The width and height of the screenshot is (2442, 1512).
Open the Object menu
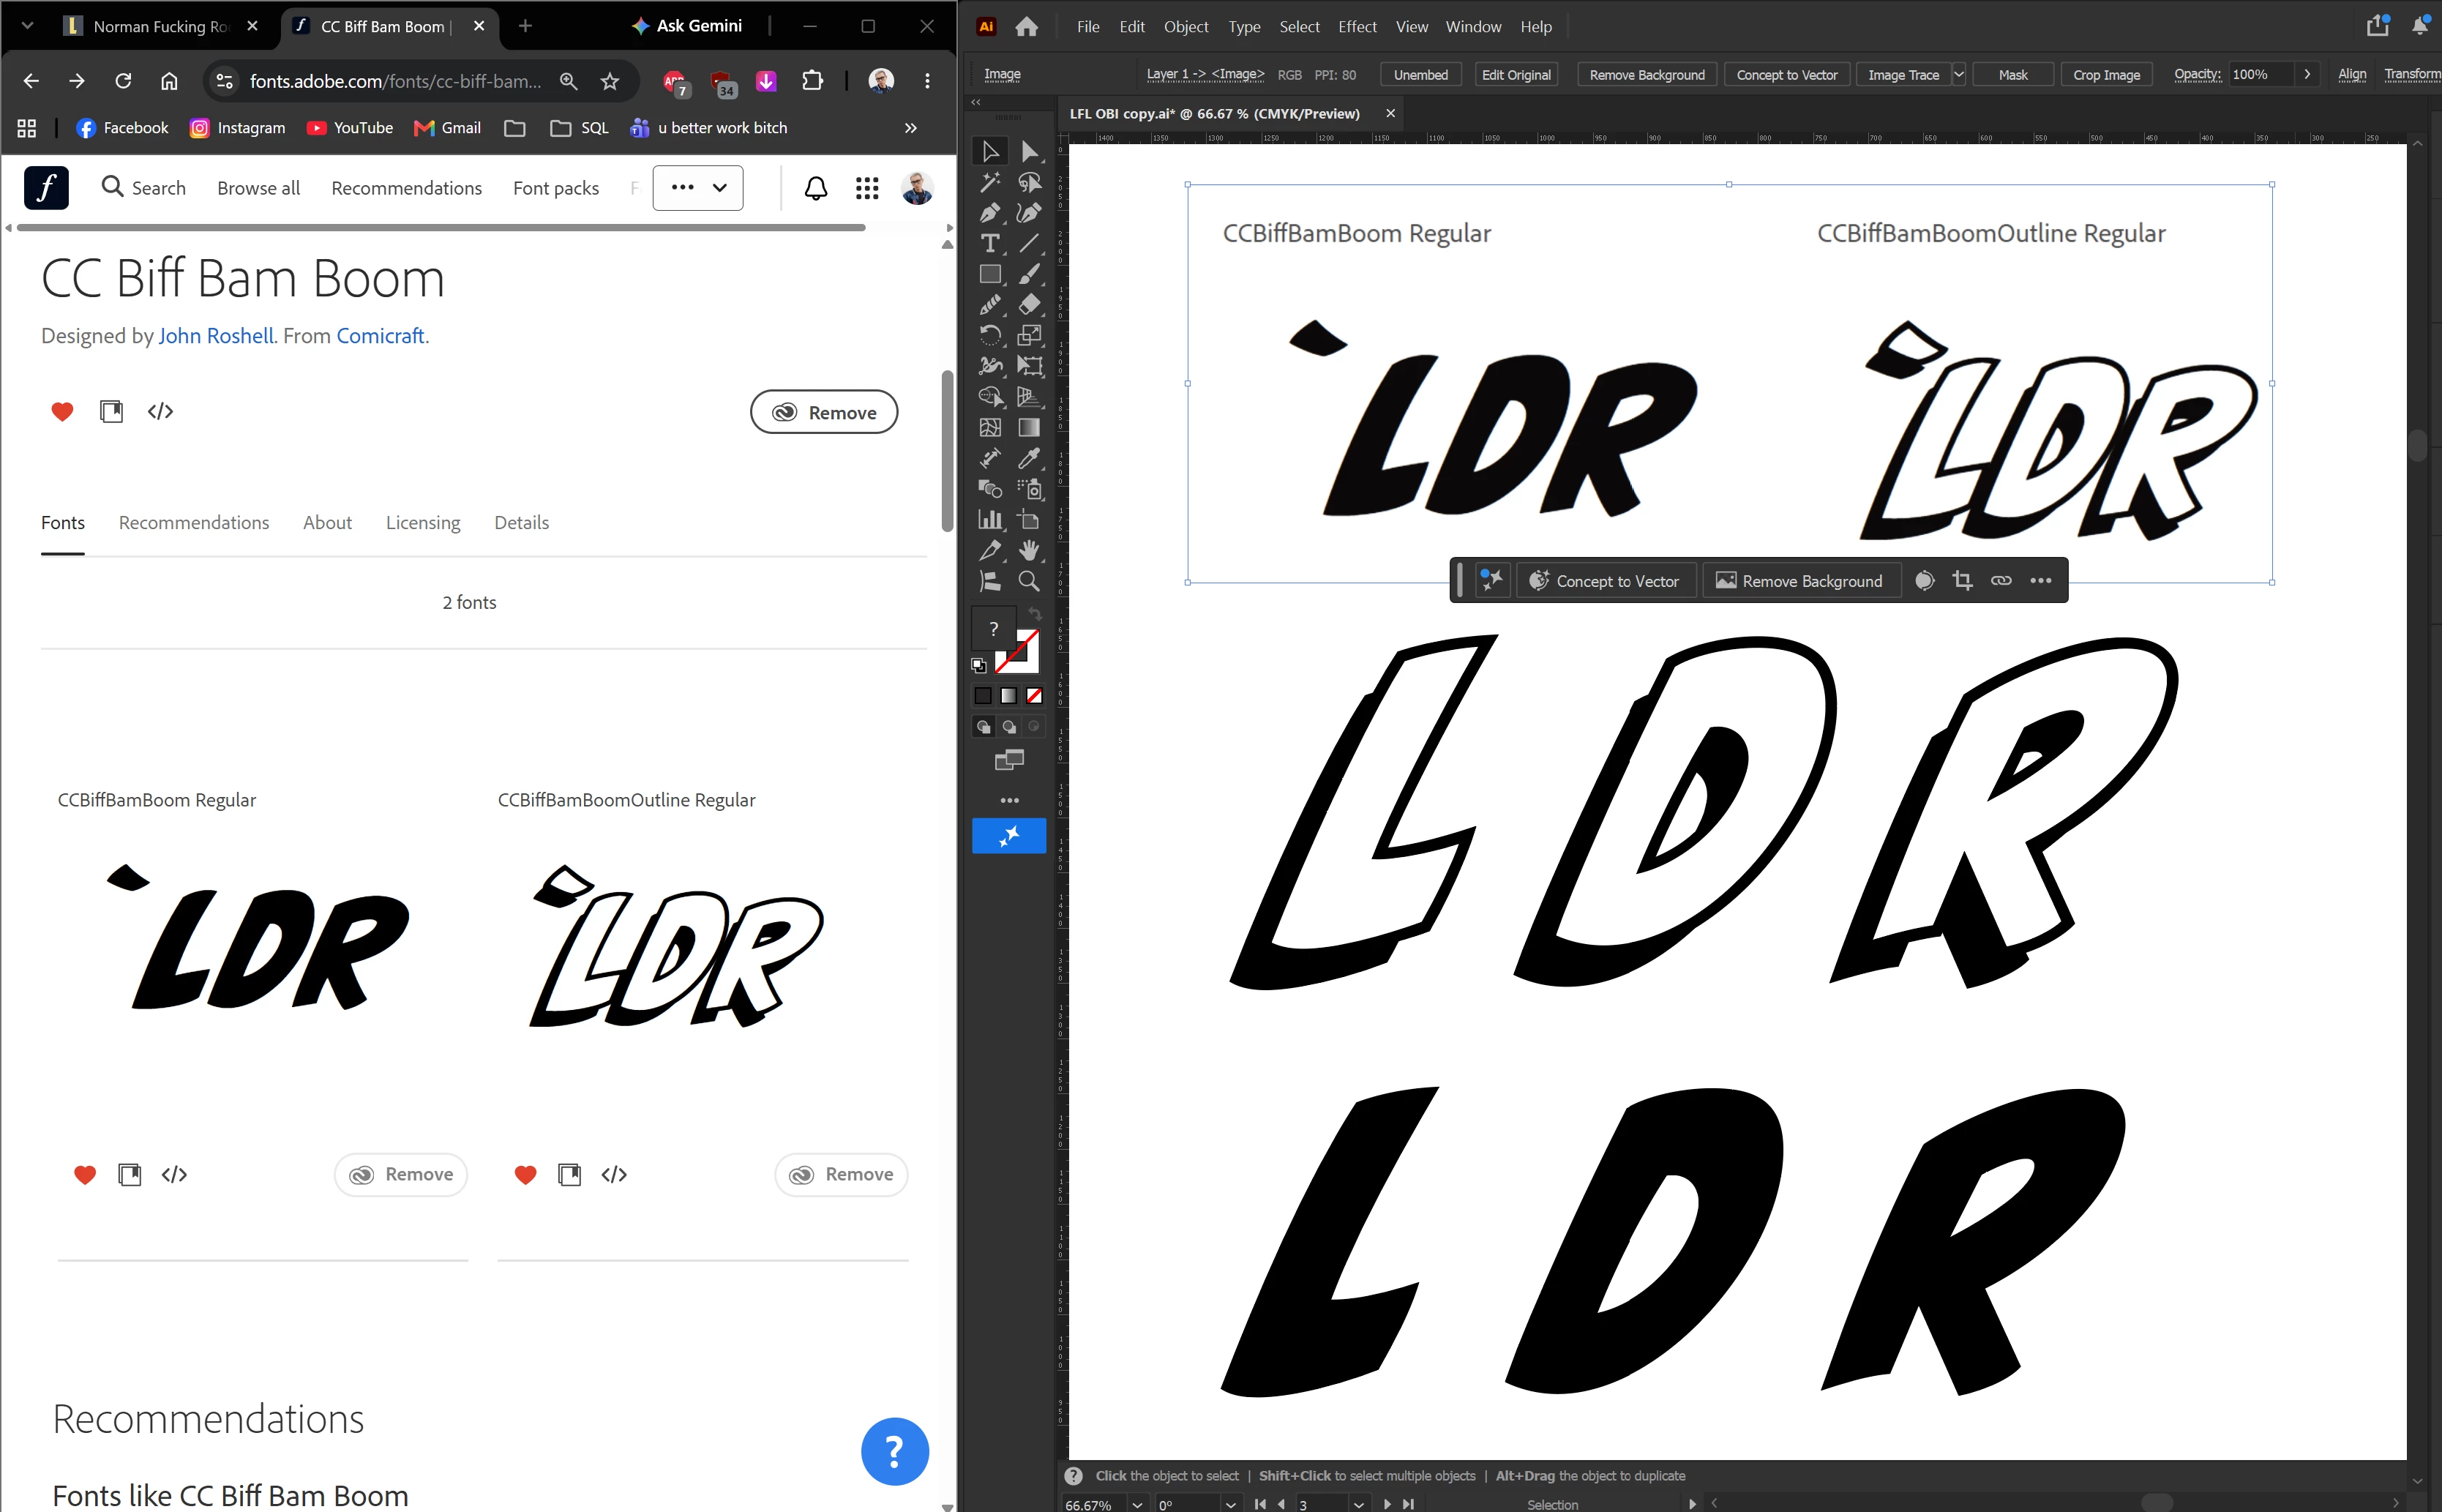(x=1186, y=27)
